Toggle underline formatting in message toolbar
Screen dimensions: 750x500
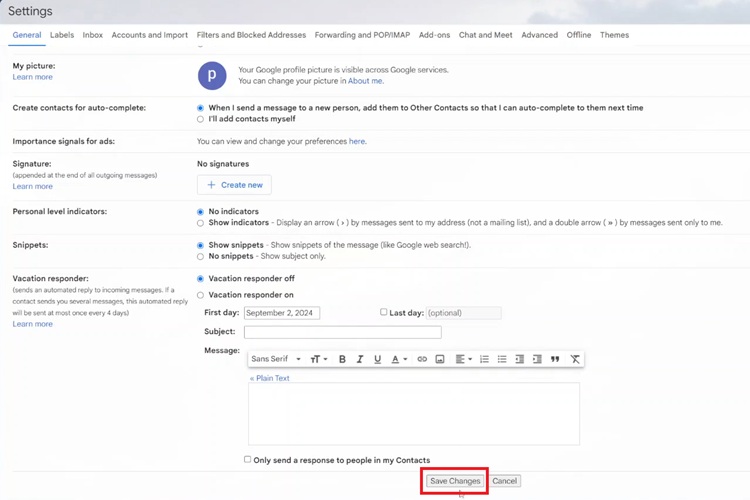[377, 359]
